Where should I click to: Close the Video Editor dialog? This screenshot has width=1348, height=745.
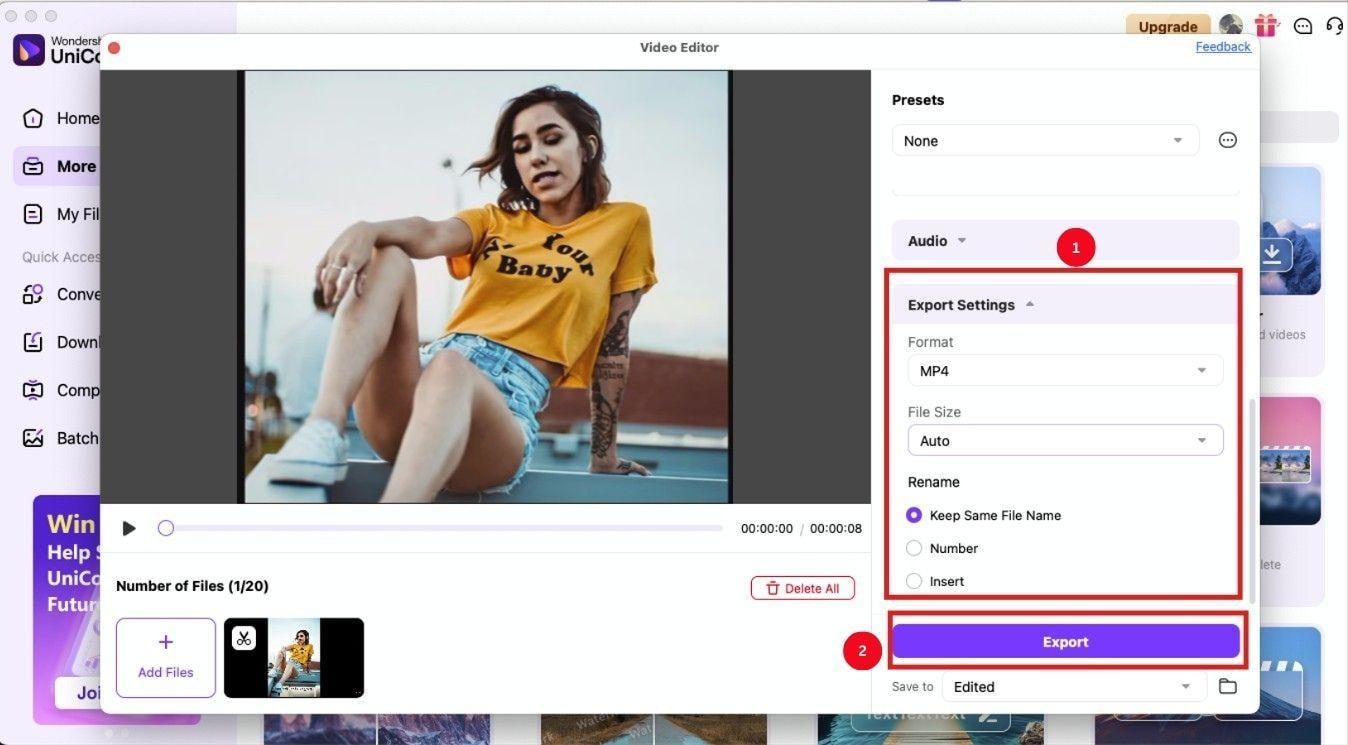tap(114, 48)
